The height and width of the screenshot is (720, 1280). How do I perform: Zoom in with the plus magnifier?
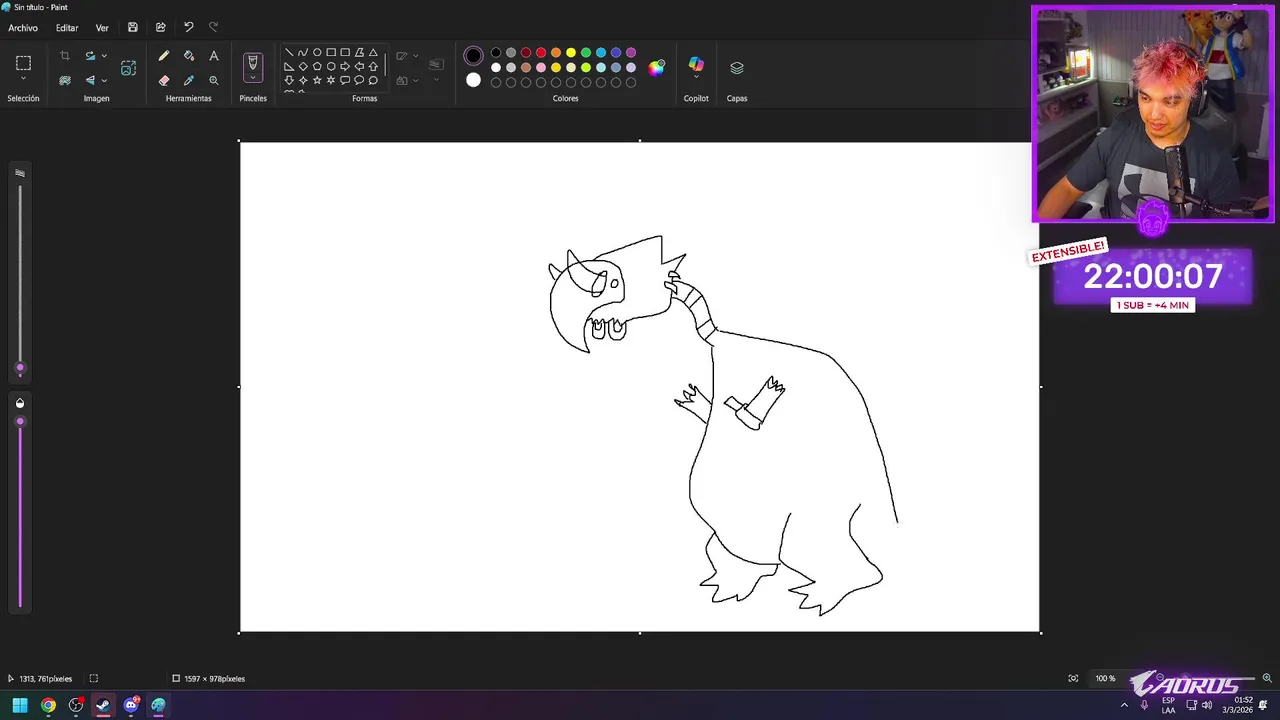coord(1266,678)
